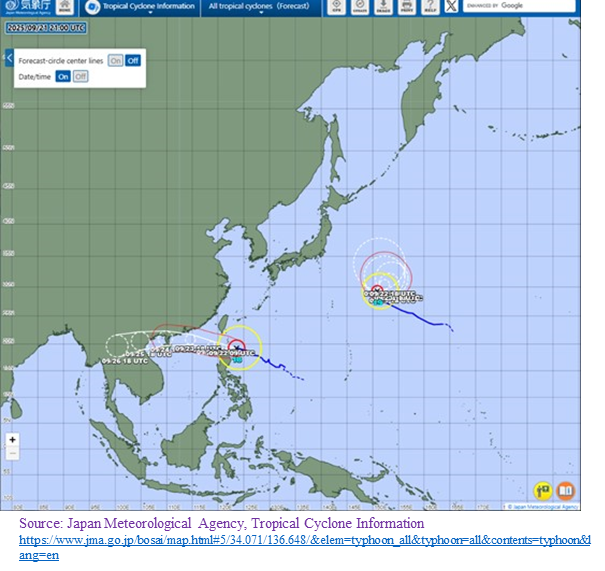Viewport: 605px width, 571px height.
Task: Turn forecast-circle center lines On
Action: [116, 61]
